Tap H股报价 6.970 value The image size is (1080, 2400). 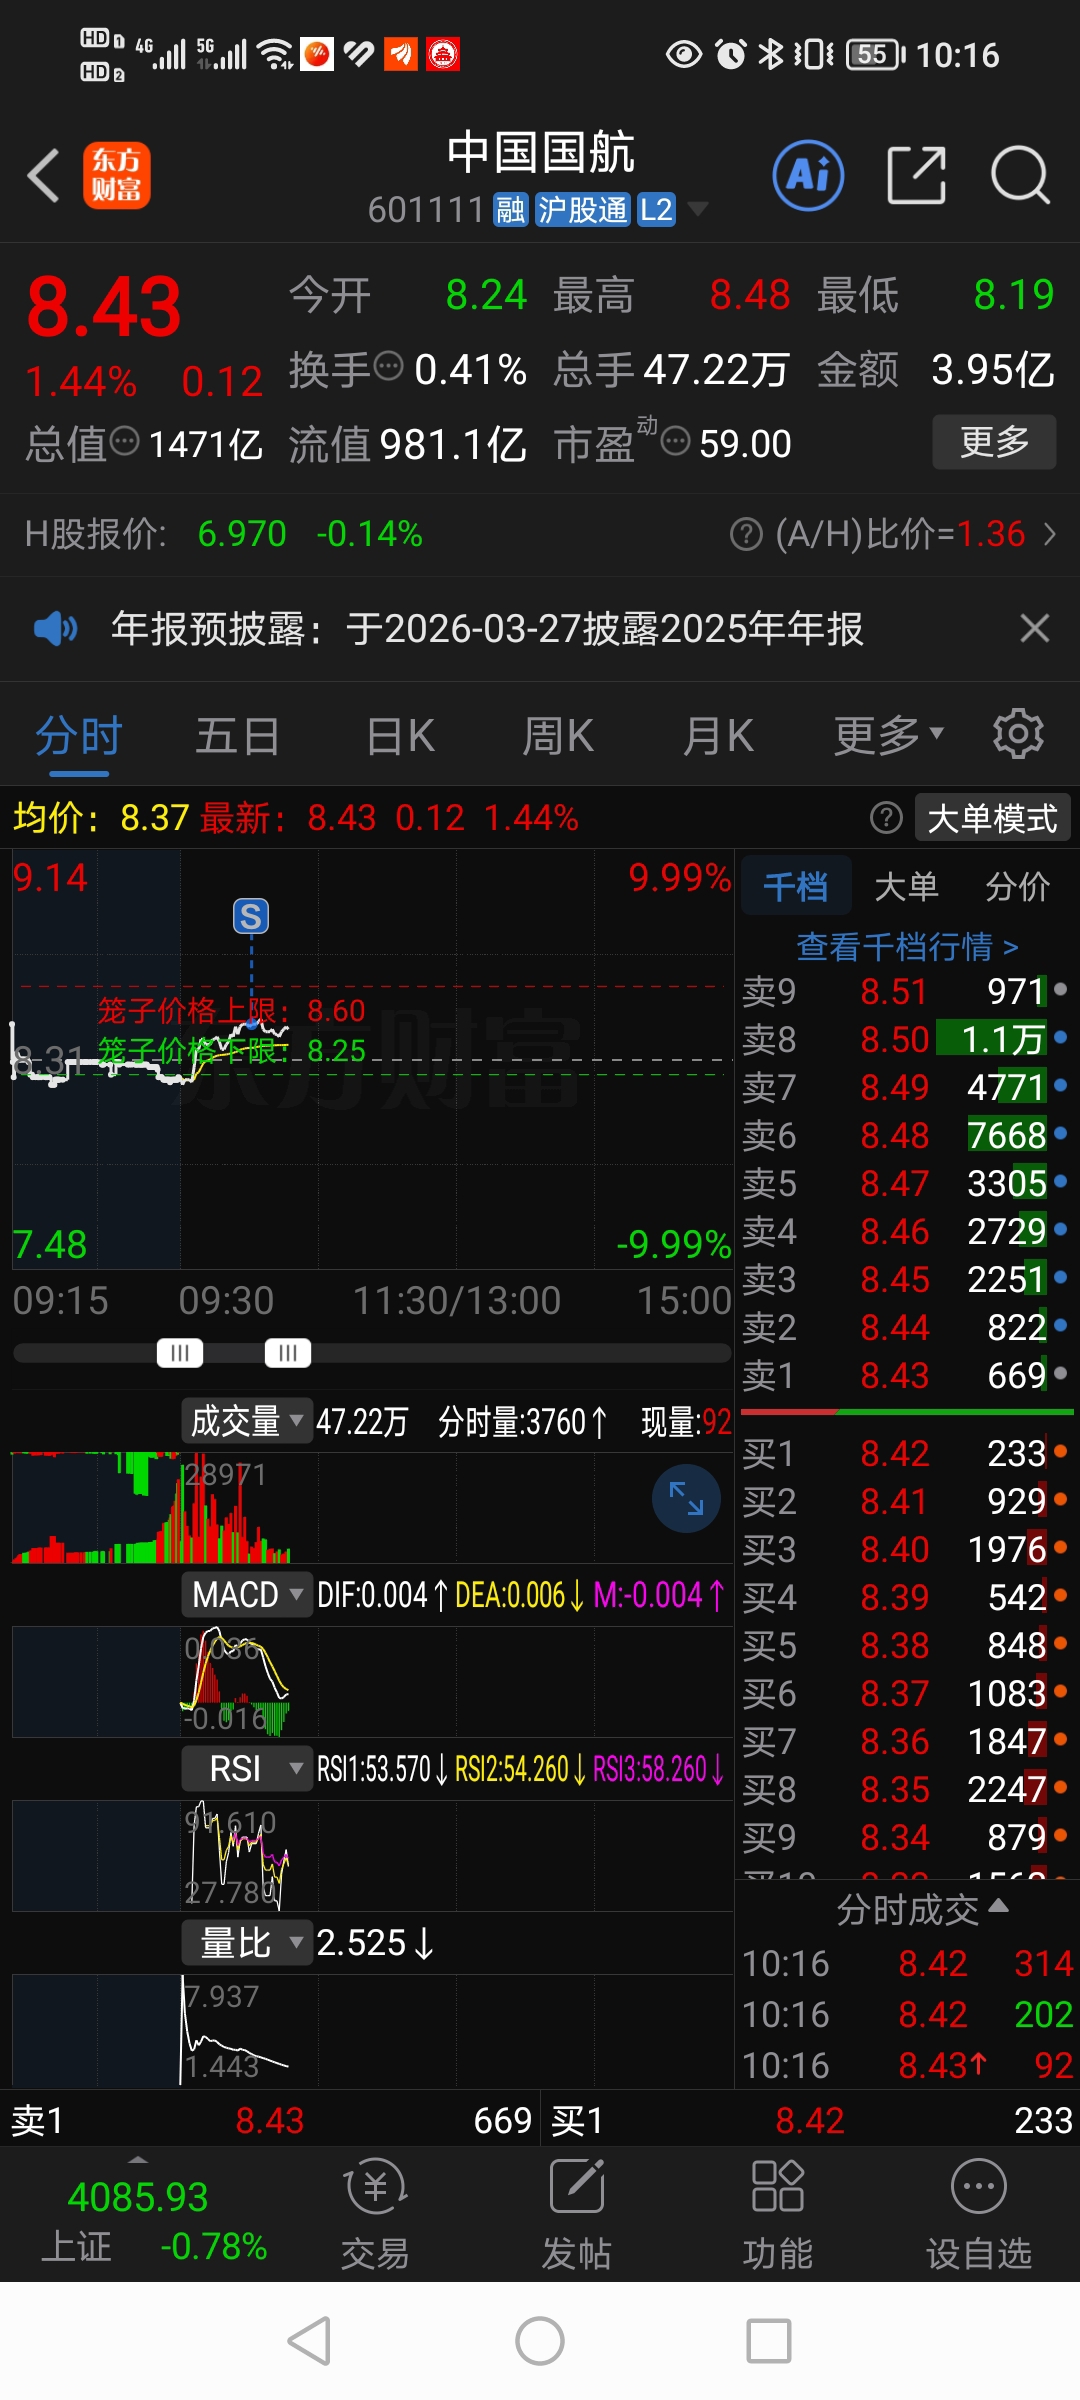242,534
